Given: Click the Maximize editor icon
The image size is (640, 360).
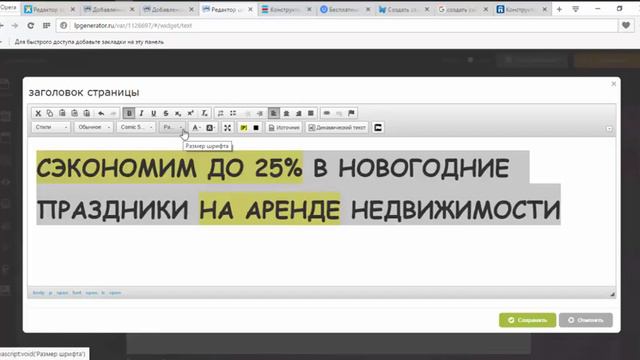Looking at the screenshot, I should 227,128.
